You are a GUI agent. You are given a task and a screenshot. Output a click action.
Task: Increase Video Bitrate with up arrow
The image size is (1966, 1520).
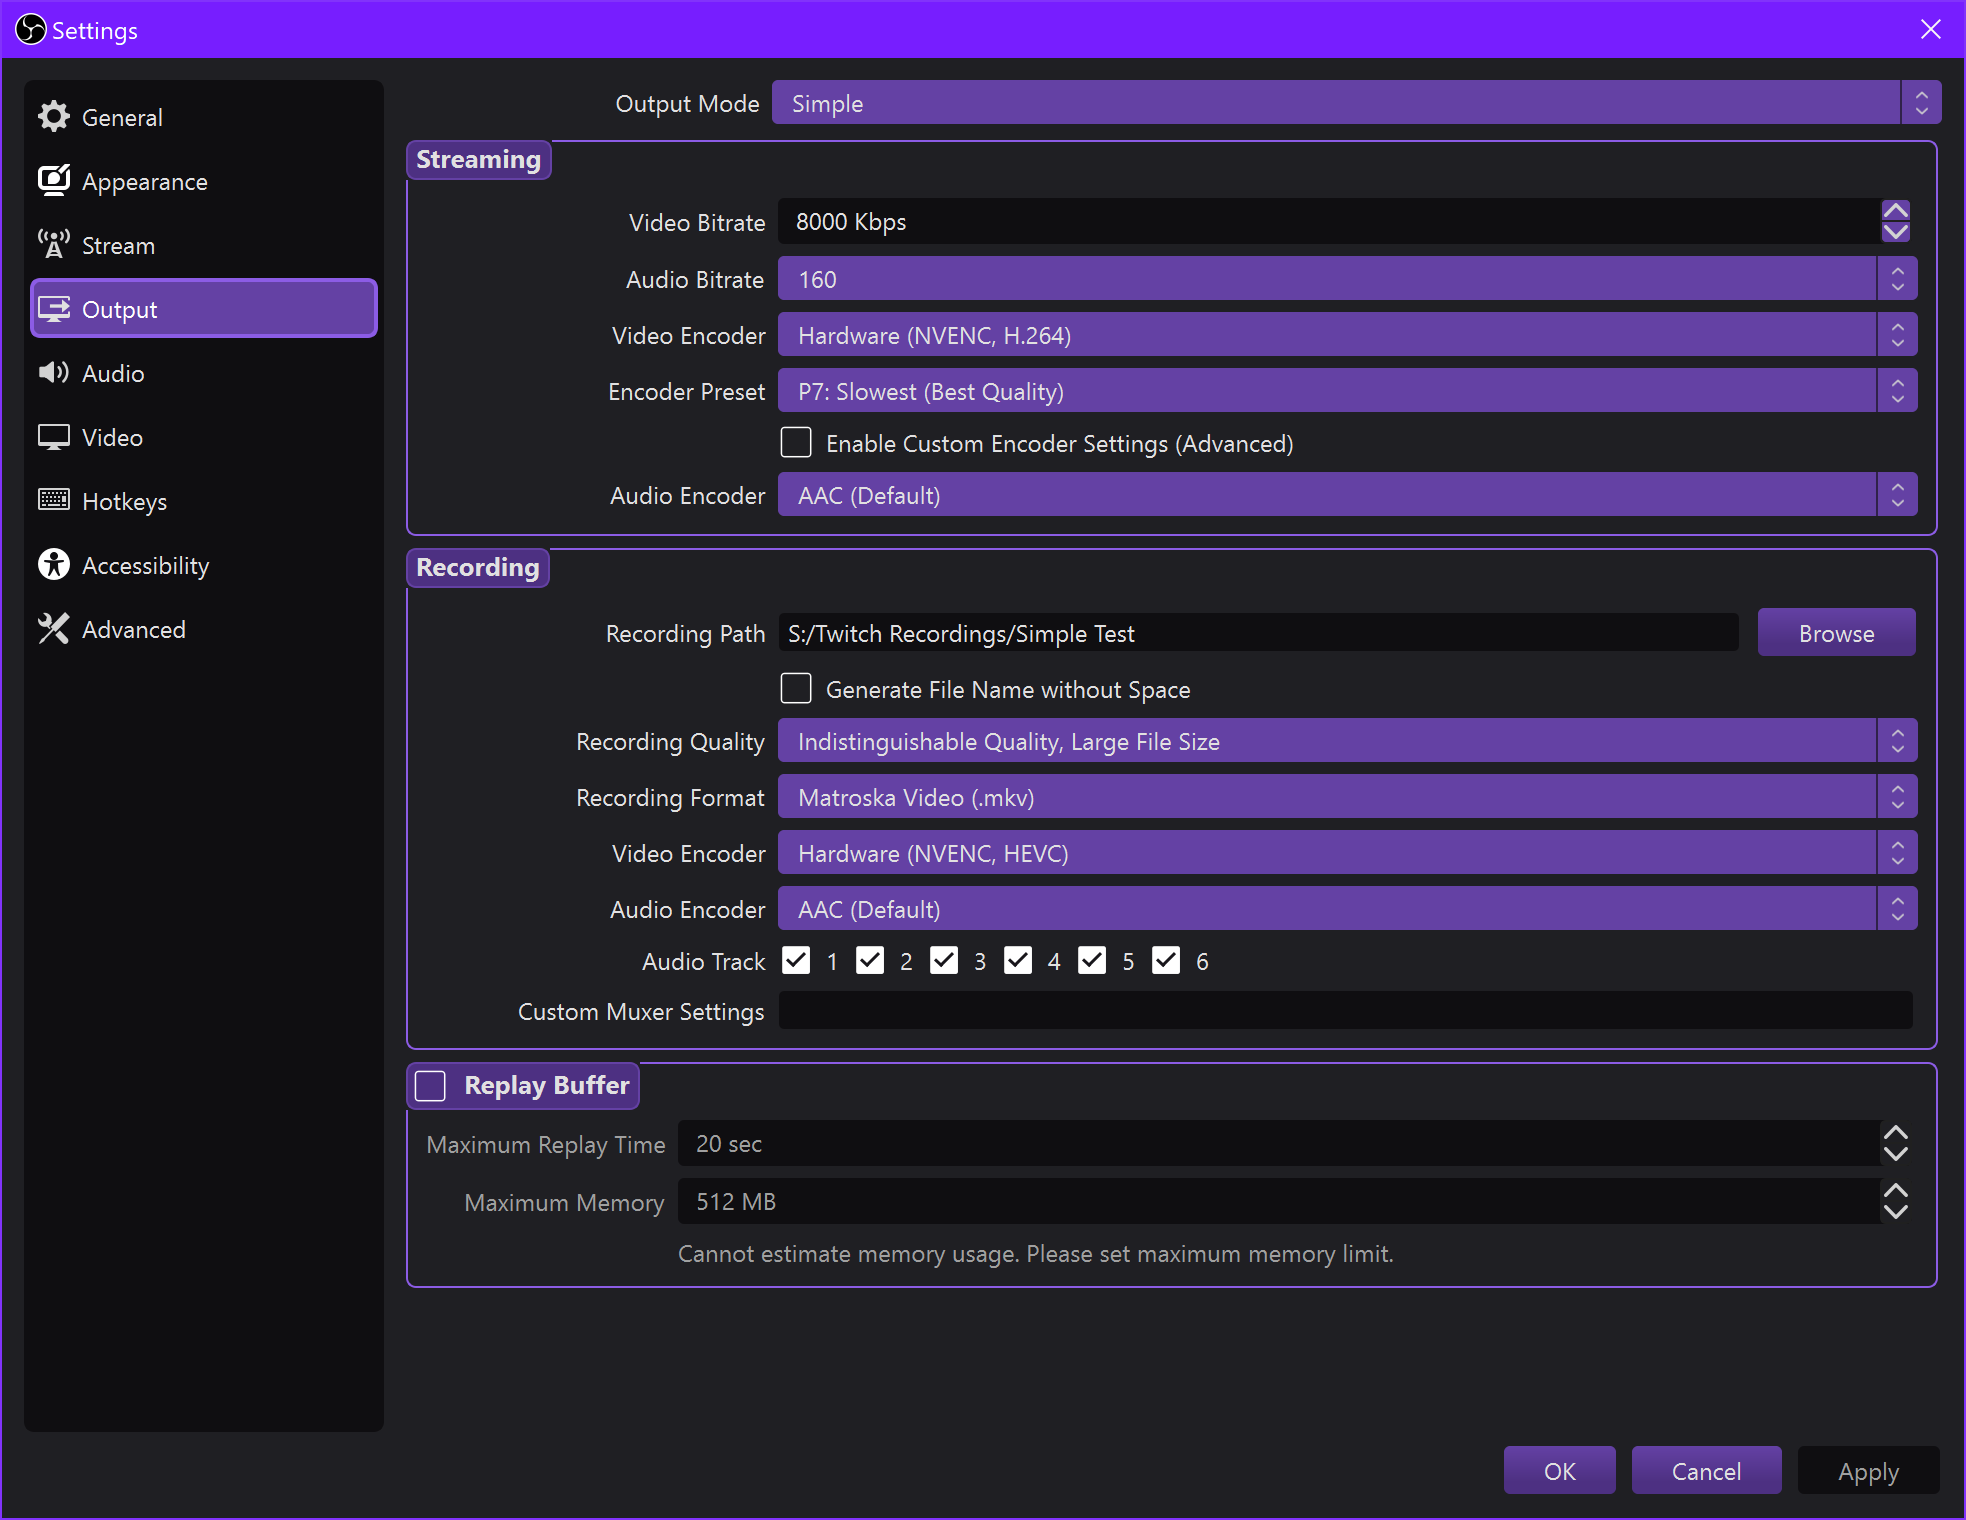[1895, 210]
